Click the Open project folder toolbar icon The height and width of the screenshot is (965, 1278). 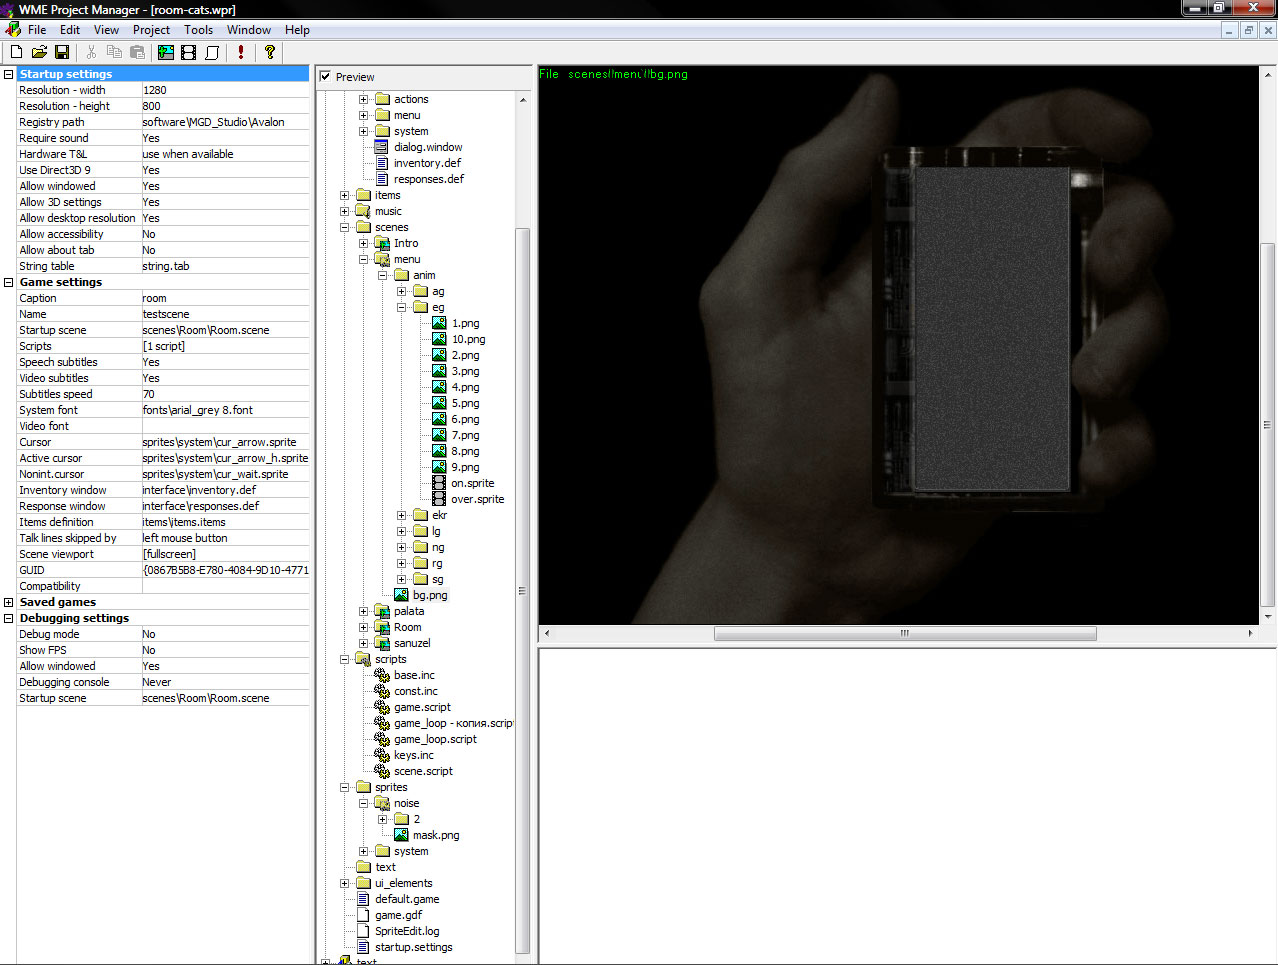[39, 52]
